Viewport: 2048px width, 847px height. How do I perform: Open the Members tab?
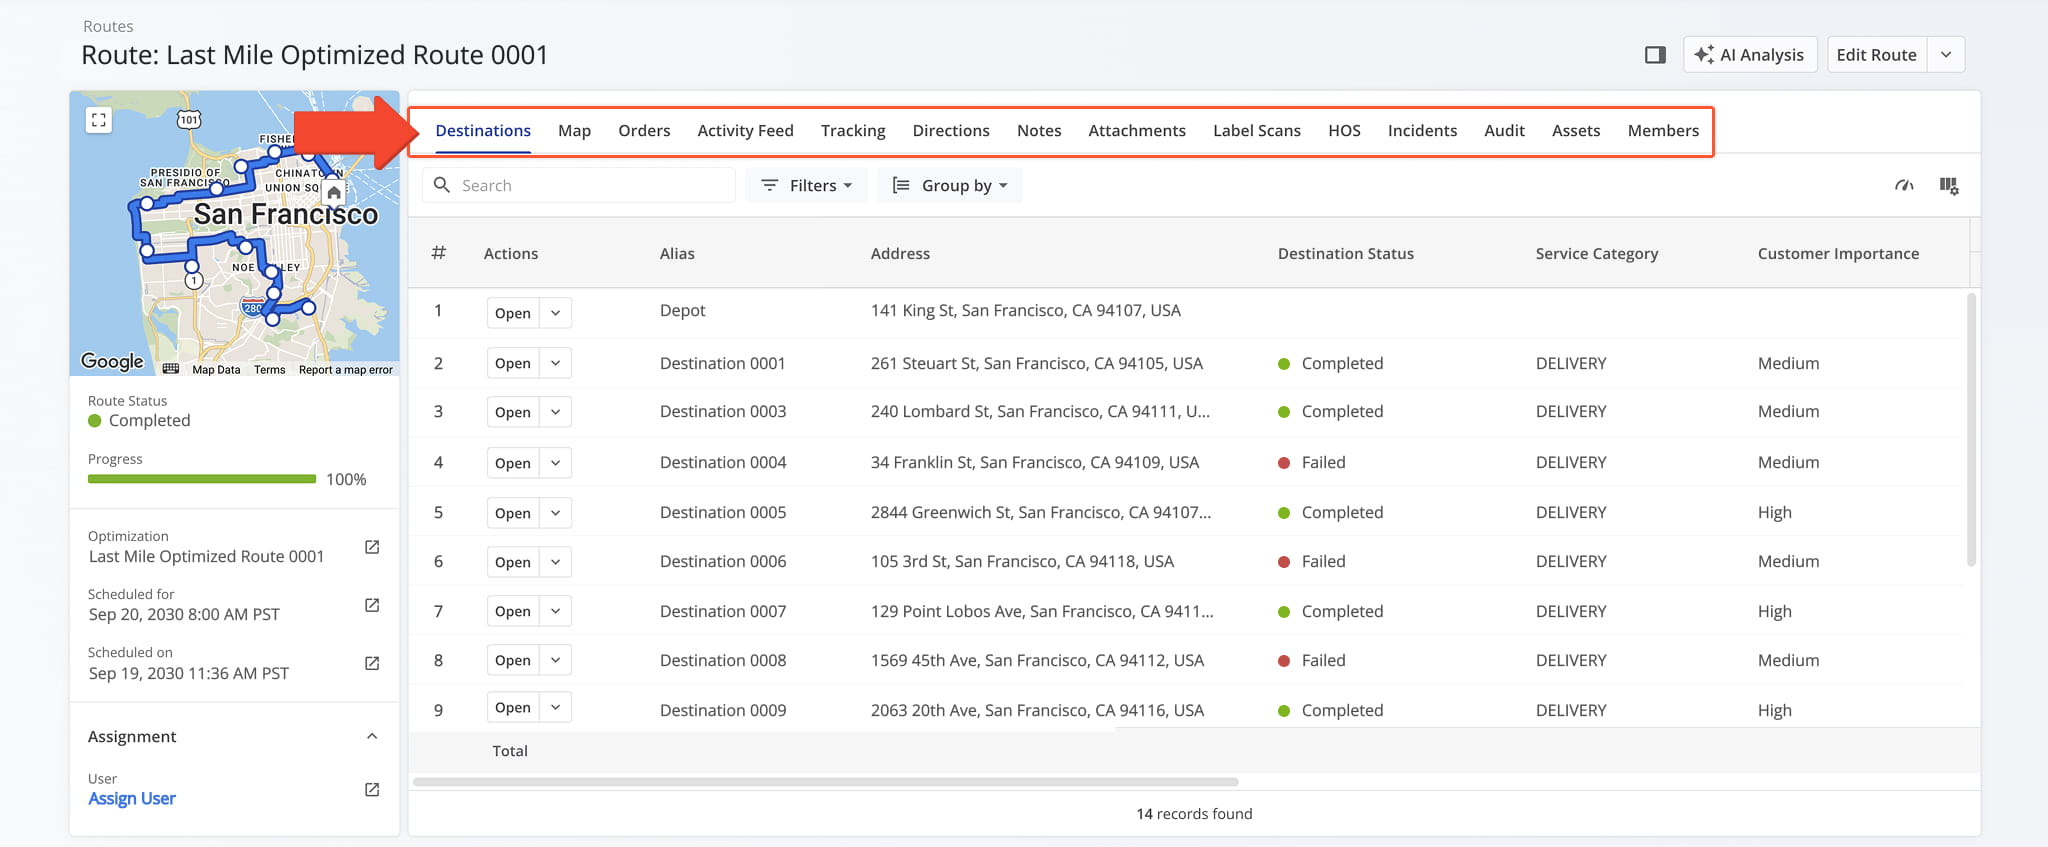(x=1663, y=131)
